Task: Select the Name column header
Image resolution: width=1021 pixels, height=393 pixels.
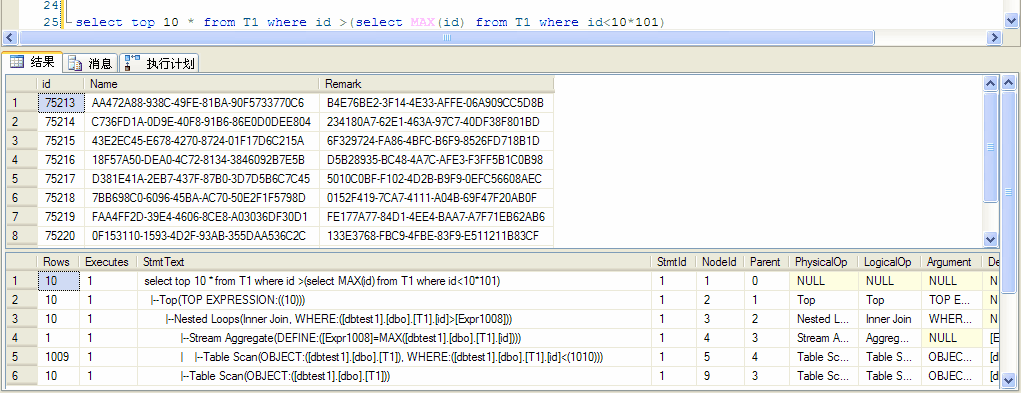Action: click(x=201, y=84)
